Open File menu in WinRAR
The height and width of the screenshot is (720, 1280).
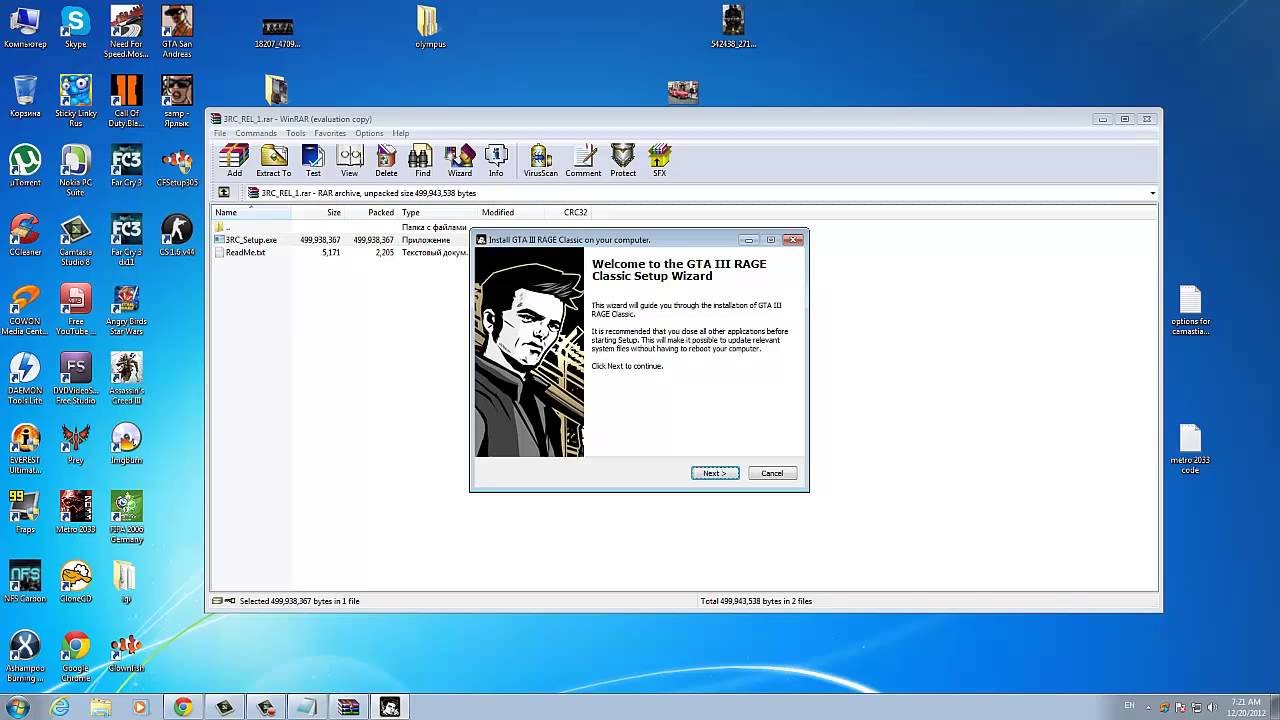[220, 133]
